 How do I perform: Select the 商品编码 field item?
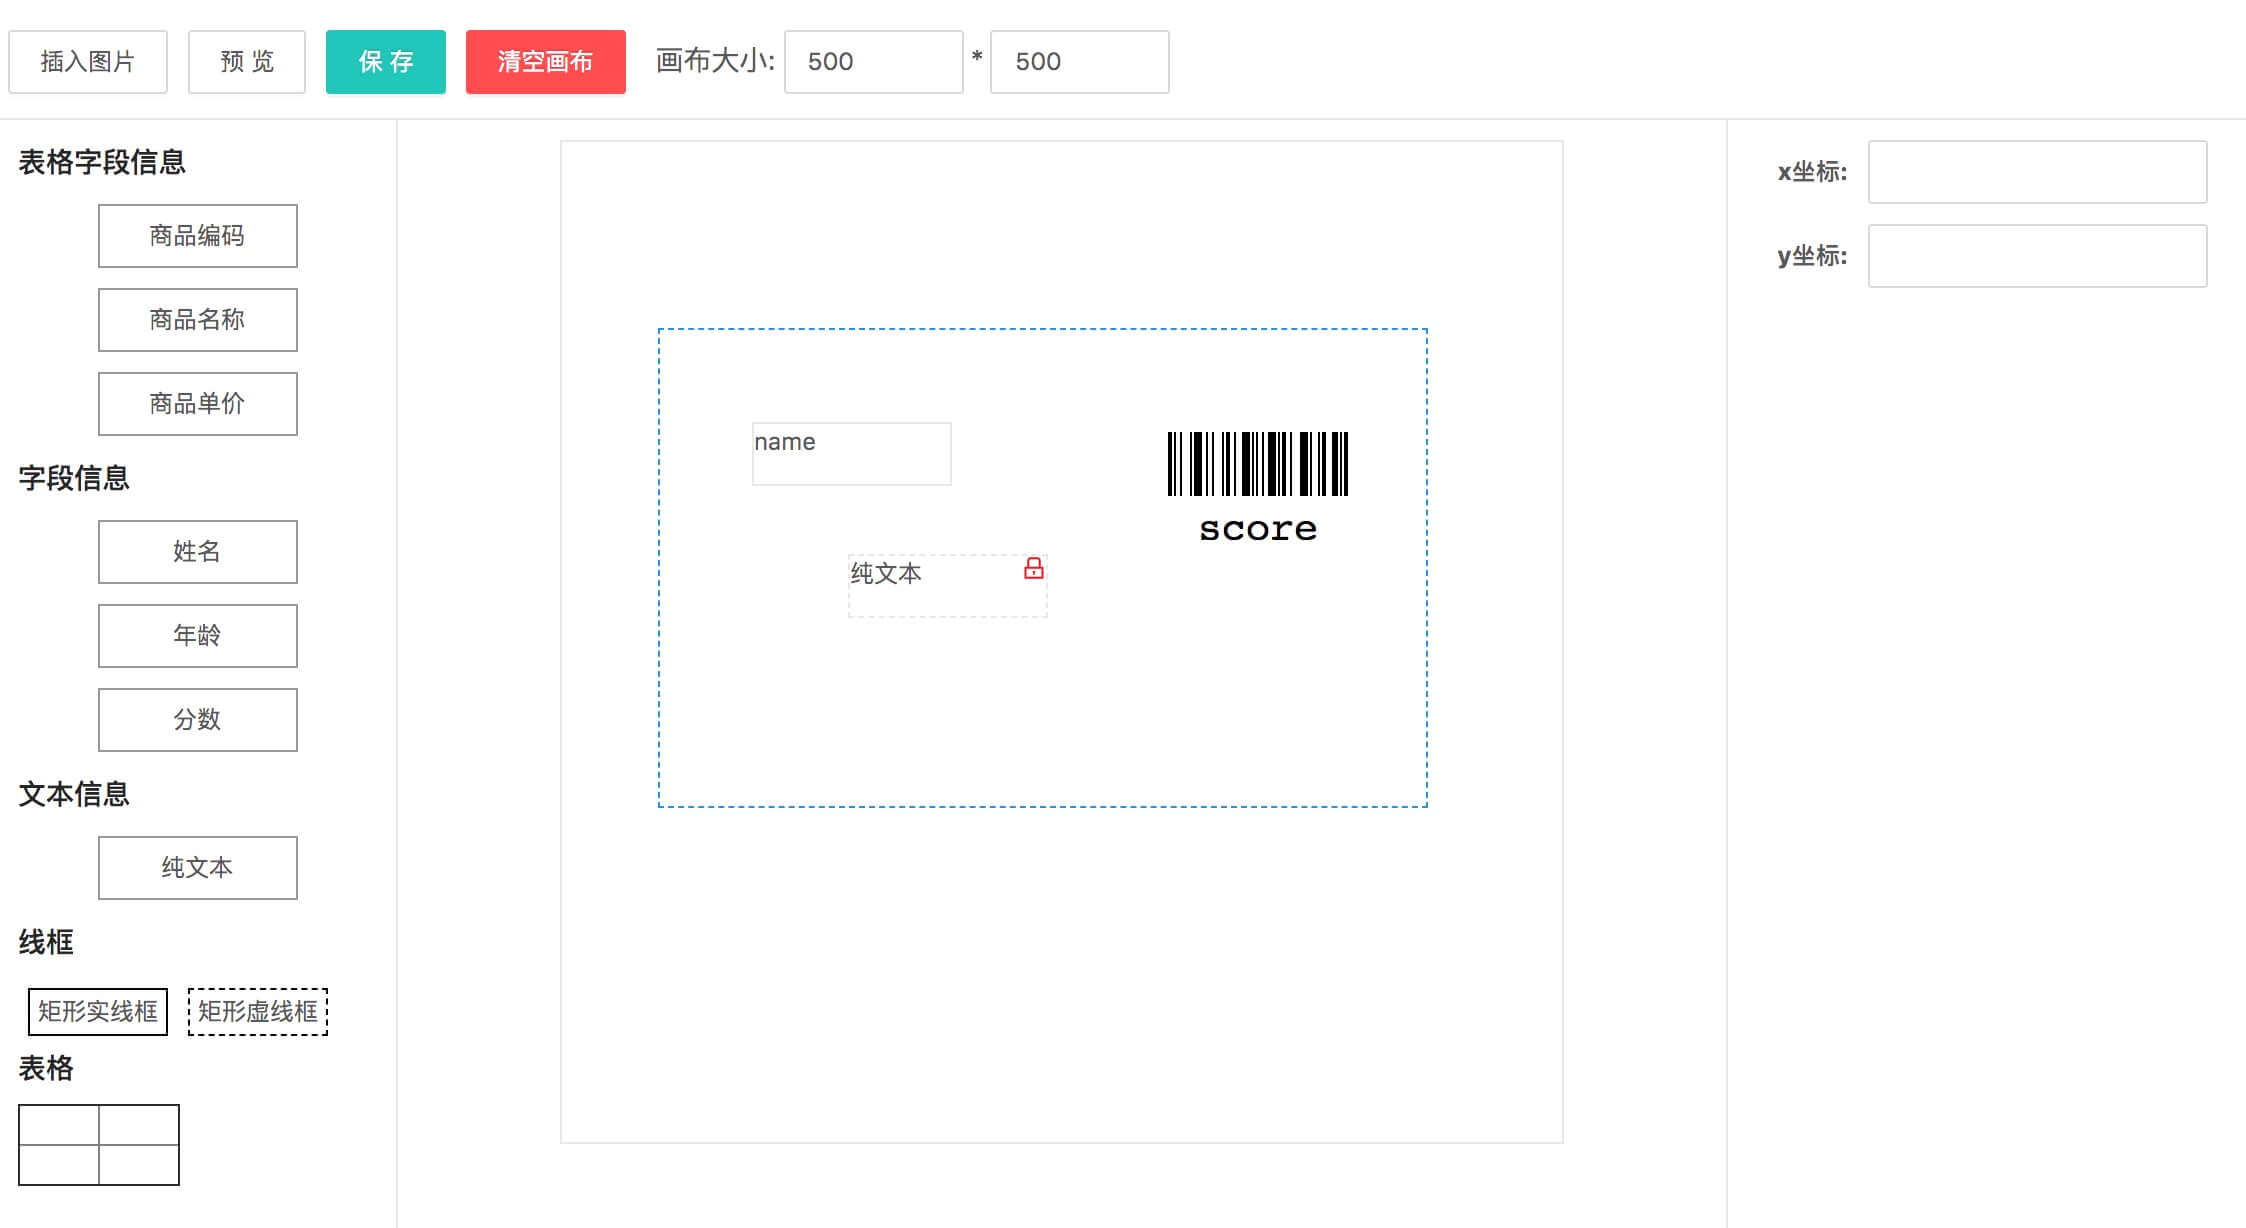pyautogui.click(x=198, y=236)
